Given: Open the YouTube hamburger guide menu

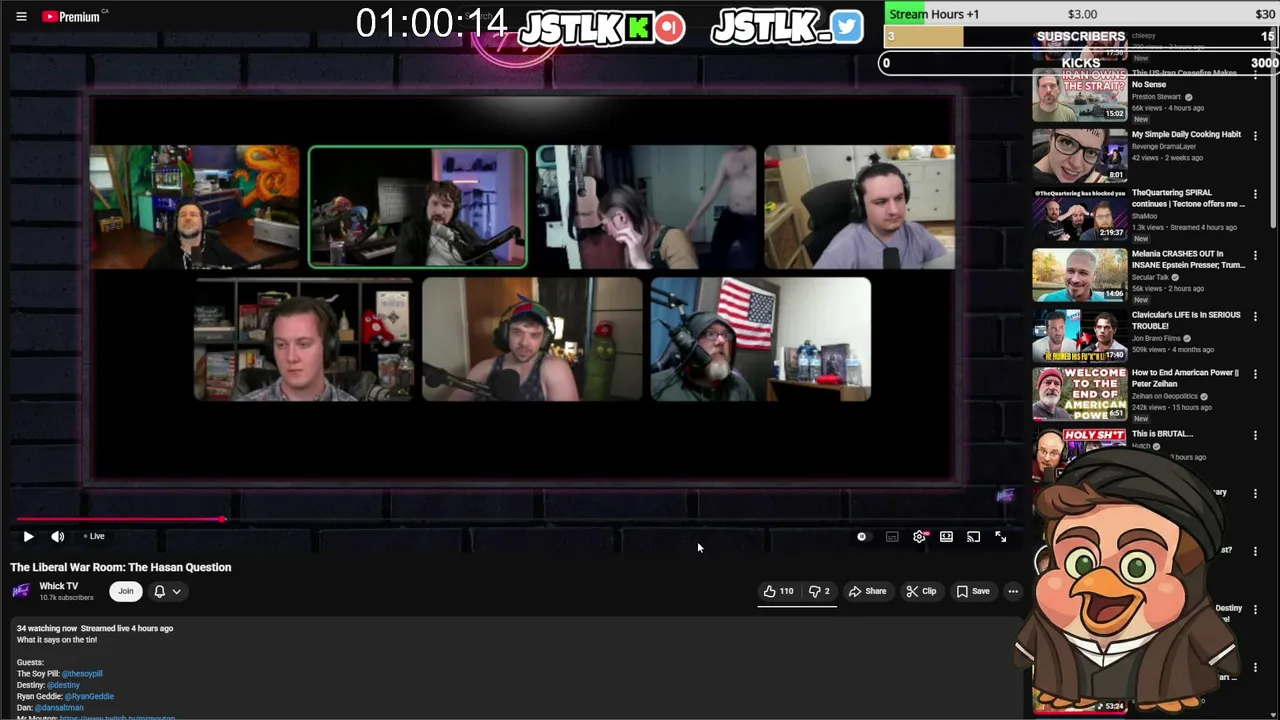Looking at the screenshot, I should [x=21, y=16].
